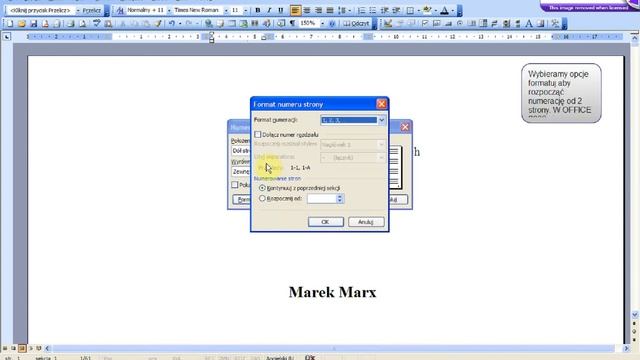This screenshot has width=640, height=360.
Task: Open the highlight color dropdown arrow
Action: [x=435, y=10]
